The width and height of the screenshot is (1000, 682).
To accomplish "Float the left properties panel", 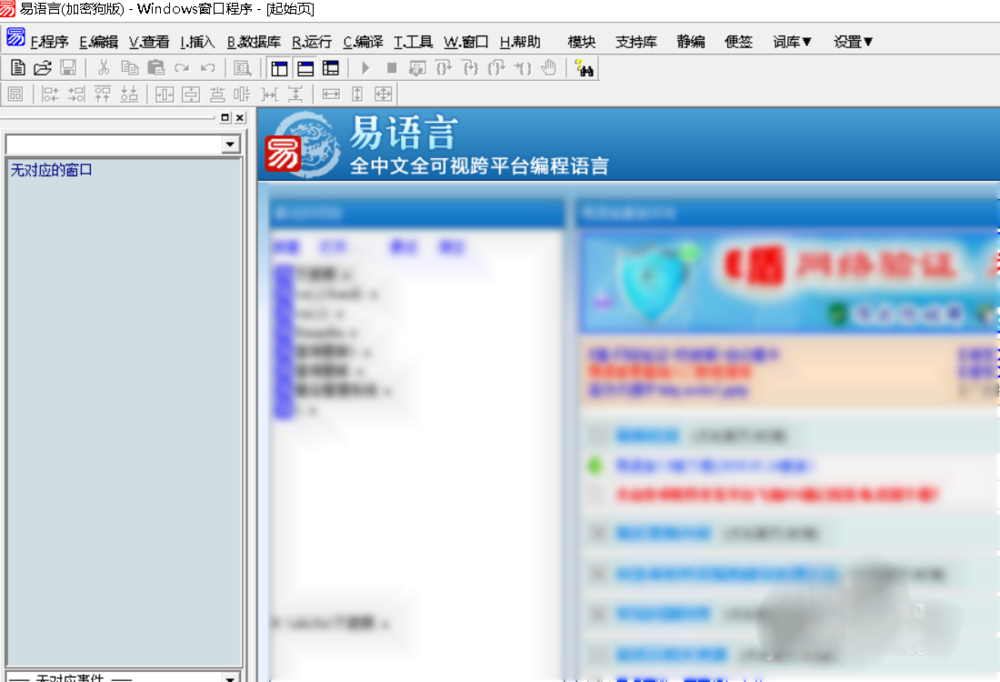I will [224, 117].
